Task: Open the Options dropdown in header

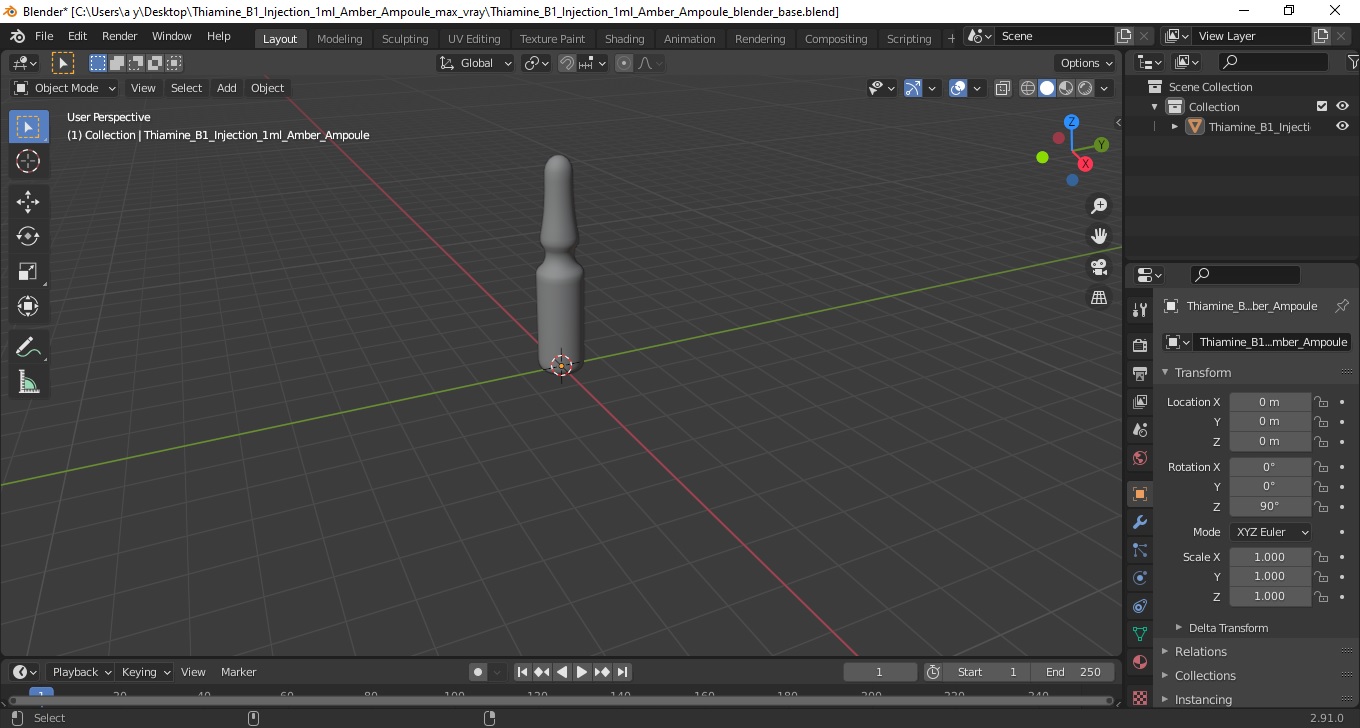Action: coord(1087,63)
